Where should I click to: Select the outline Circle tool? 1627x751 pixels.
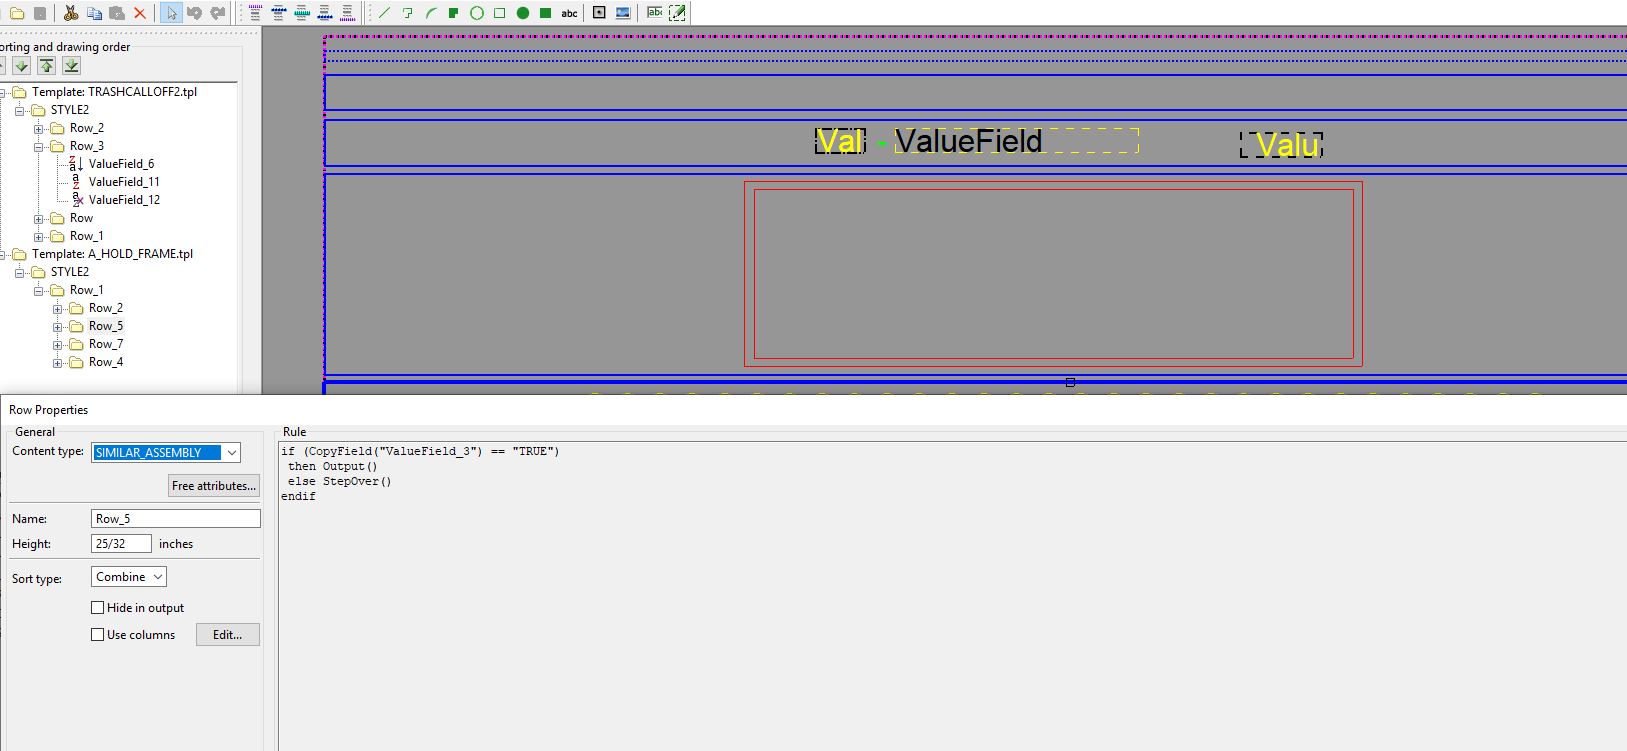coord(477,13)
